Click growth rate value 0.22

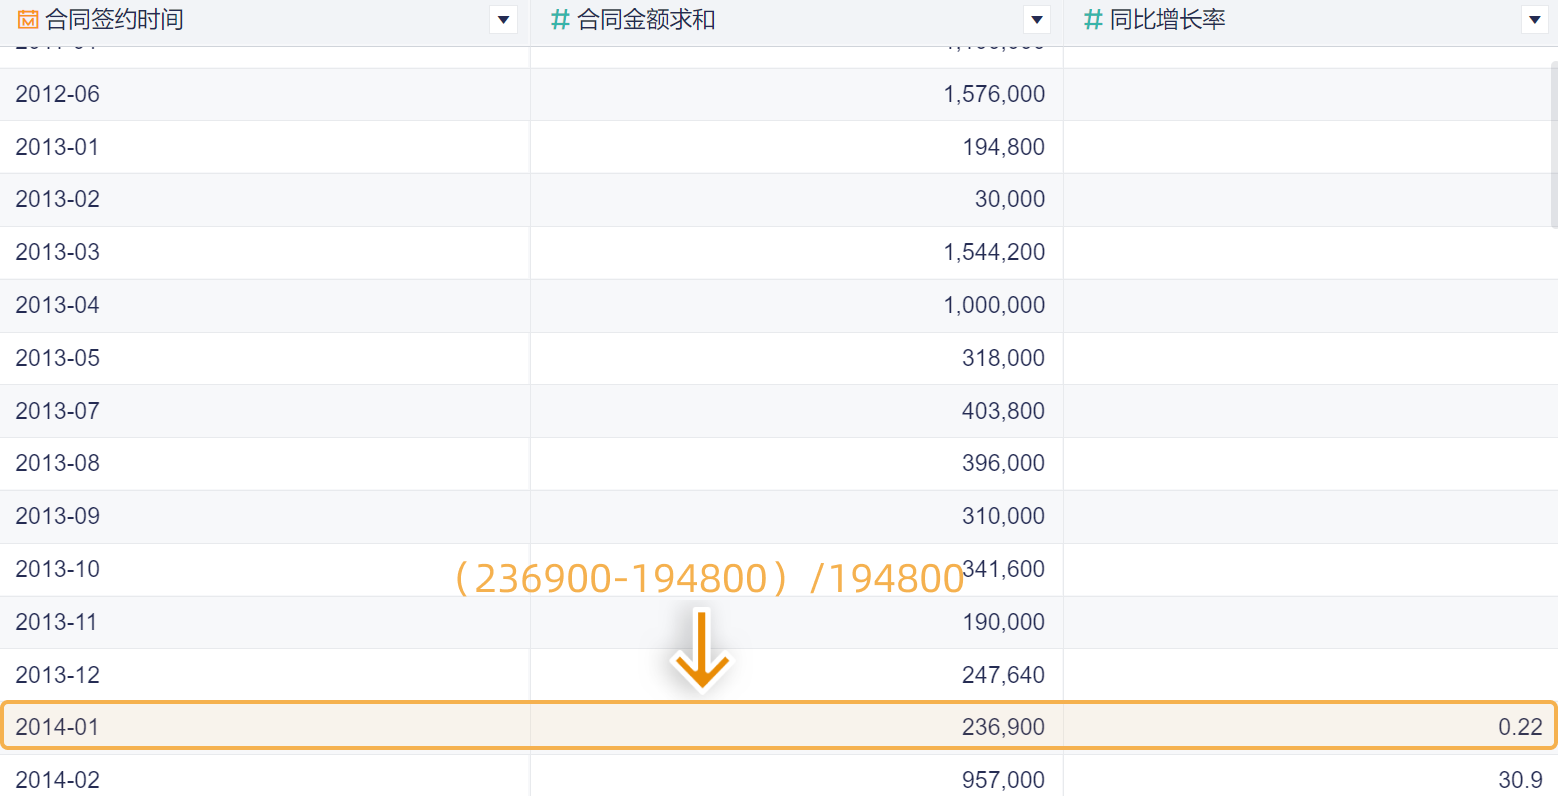coord(1520,727)
